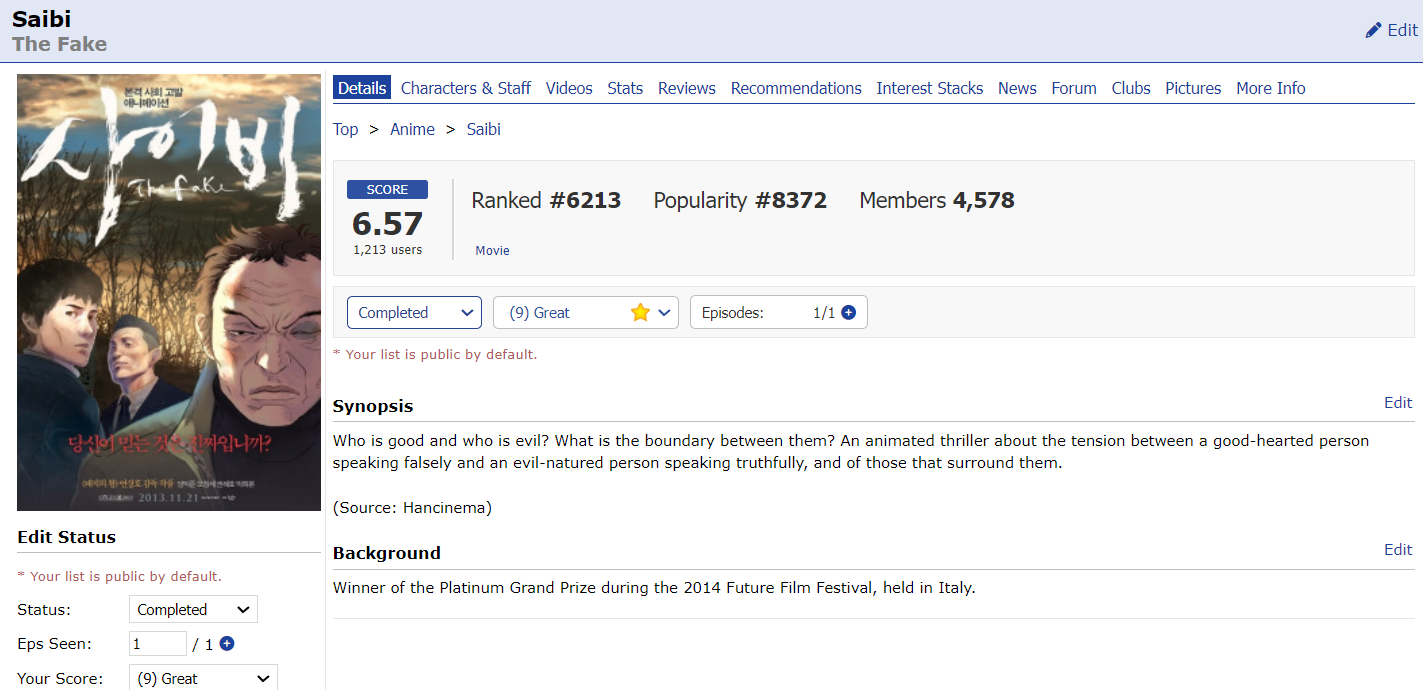Open the Clubs tab

tap(1131, 88)
